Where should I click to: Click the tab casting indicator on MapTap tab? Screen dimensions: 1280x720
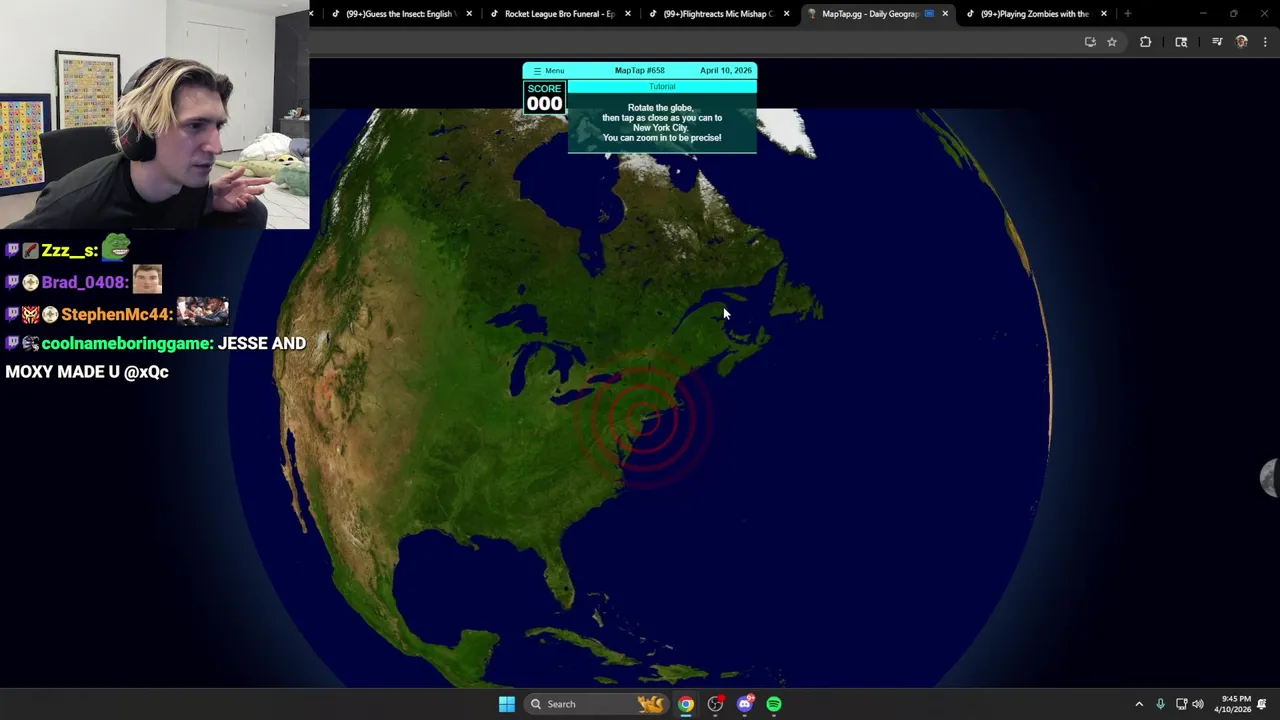(x=929, y=14)
